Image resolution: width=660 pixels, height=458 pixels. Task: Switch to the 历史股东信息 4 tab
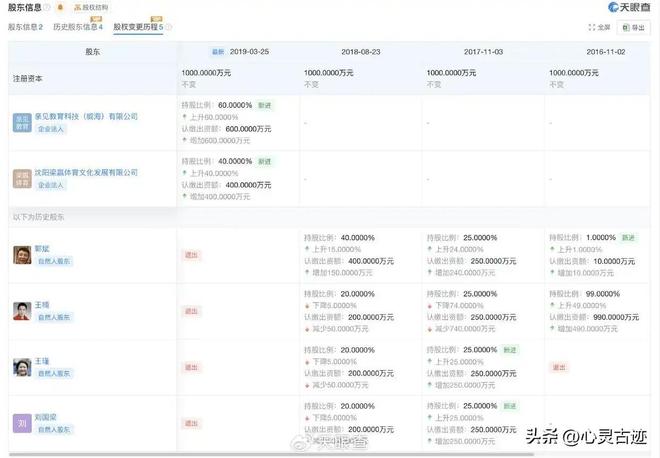click(78, 27)
